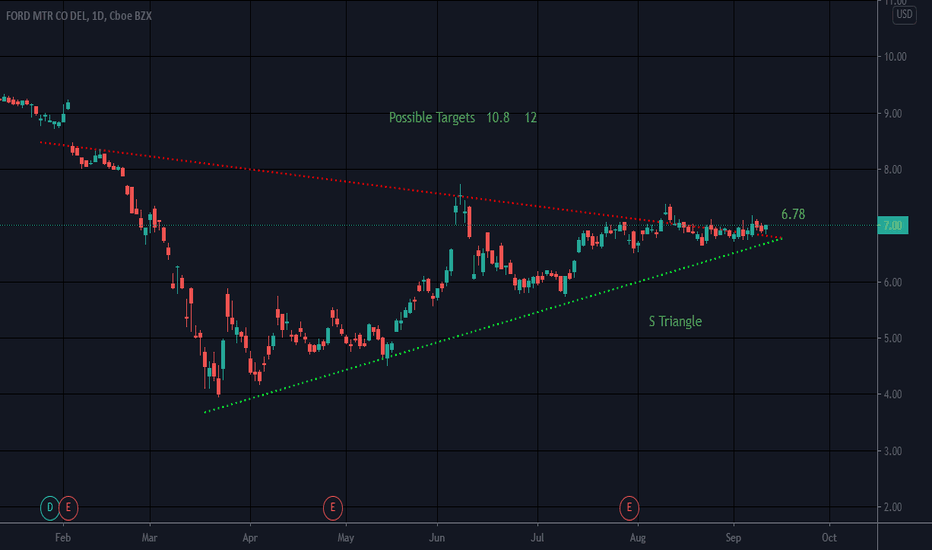The height and width of the screenshot is (550, 932).
Task: Click the 4.00 price axis label
Action: 893,394
